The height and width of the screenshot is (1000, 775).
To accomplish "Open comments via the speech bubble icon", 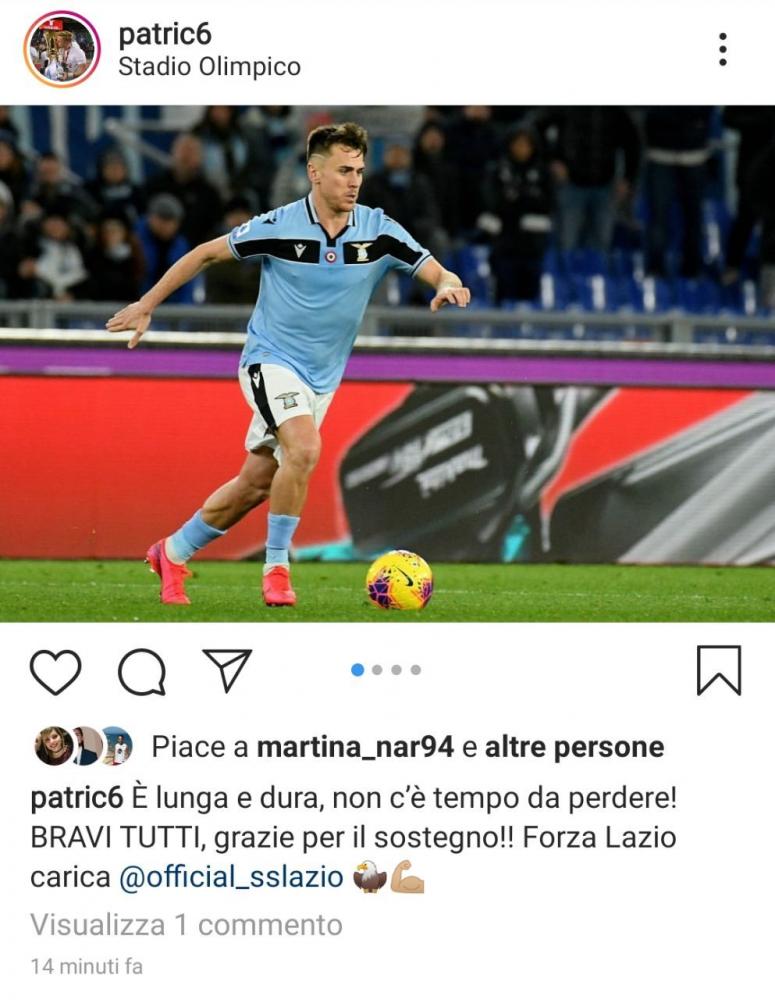I will tap(142, 672).
